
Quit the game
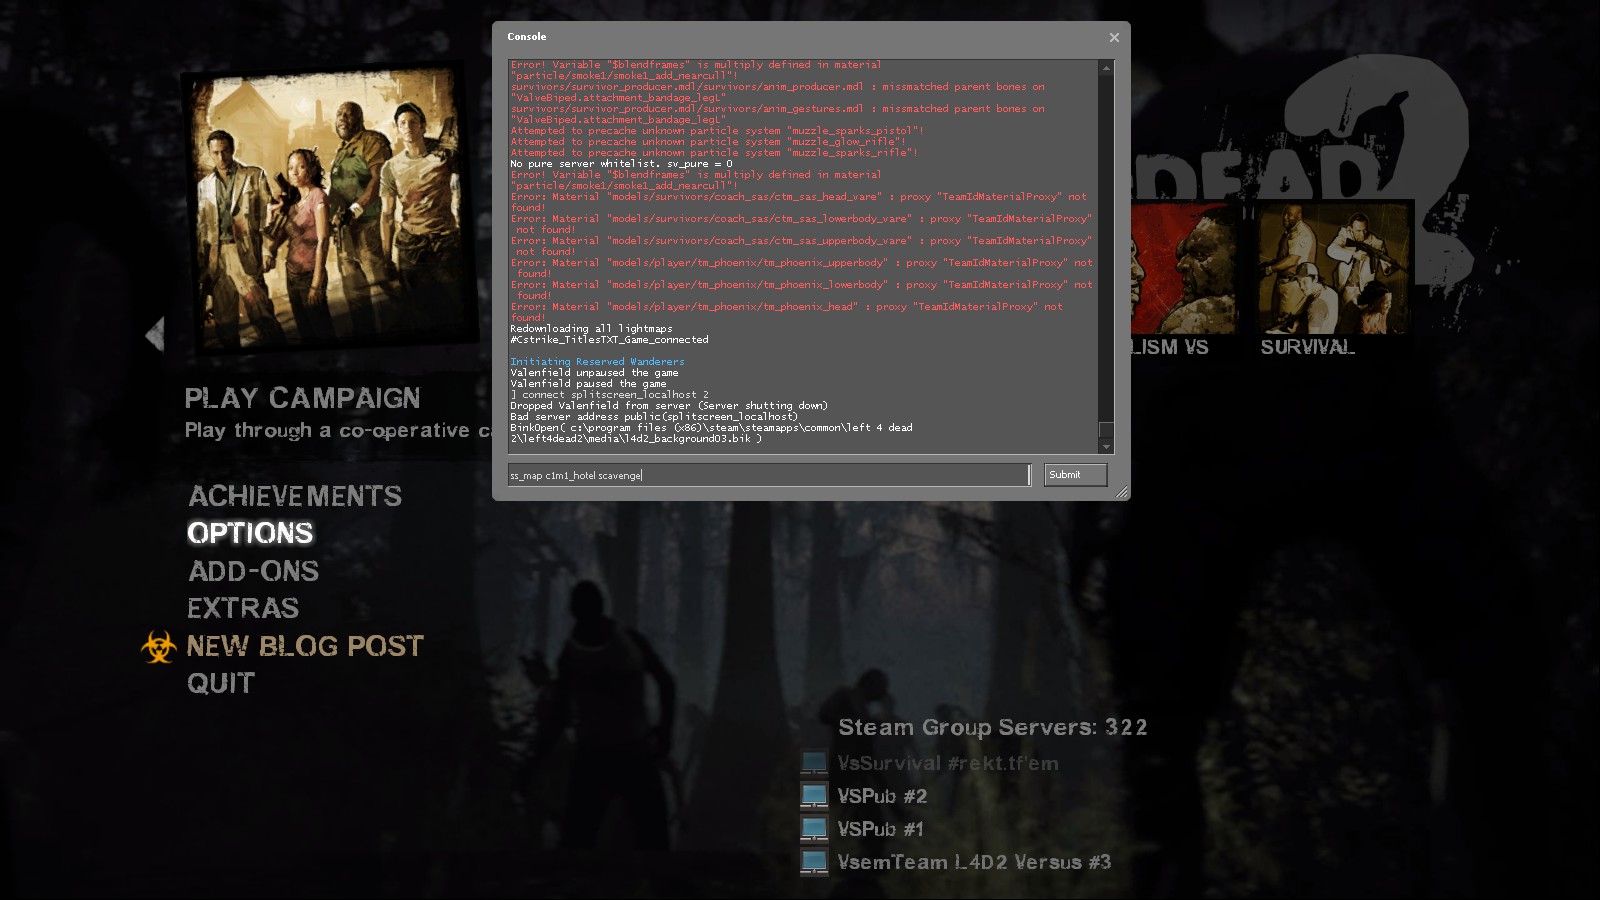[221, 683]
